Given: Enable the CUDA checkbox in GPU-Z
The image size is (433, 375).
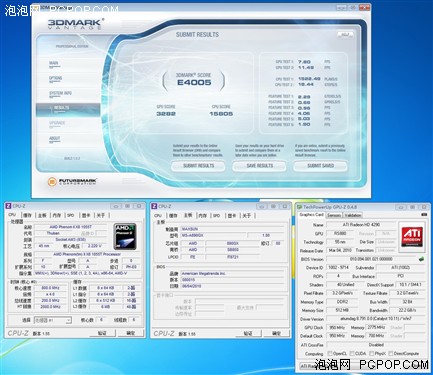Looking at the screenshot, I should pyautogui.click(x=353, y=354).
